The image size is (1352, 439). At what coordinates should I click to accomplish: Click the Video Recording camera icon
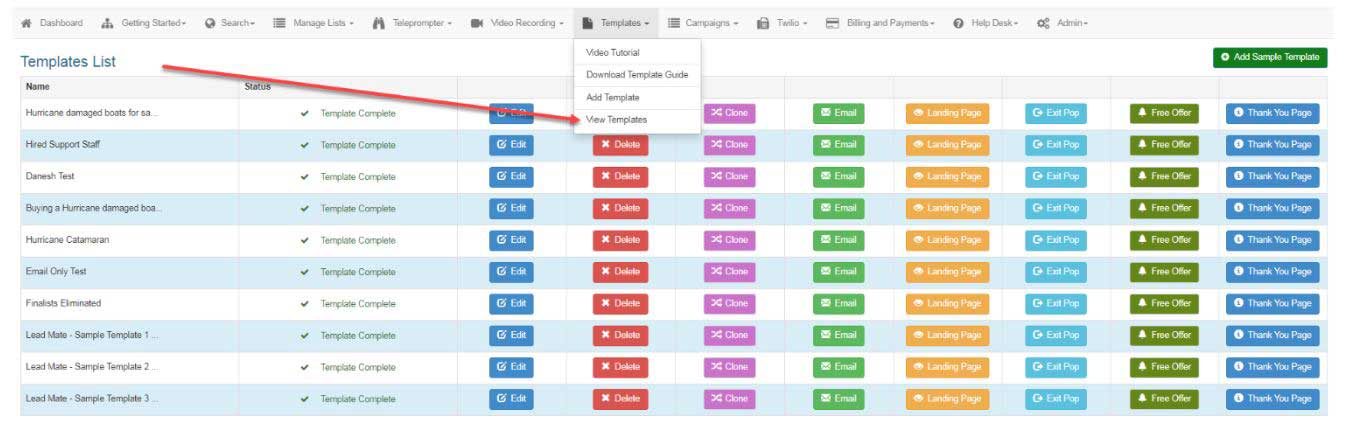tap(477, 23)
